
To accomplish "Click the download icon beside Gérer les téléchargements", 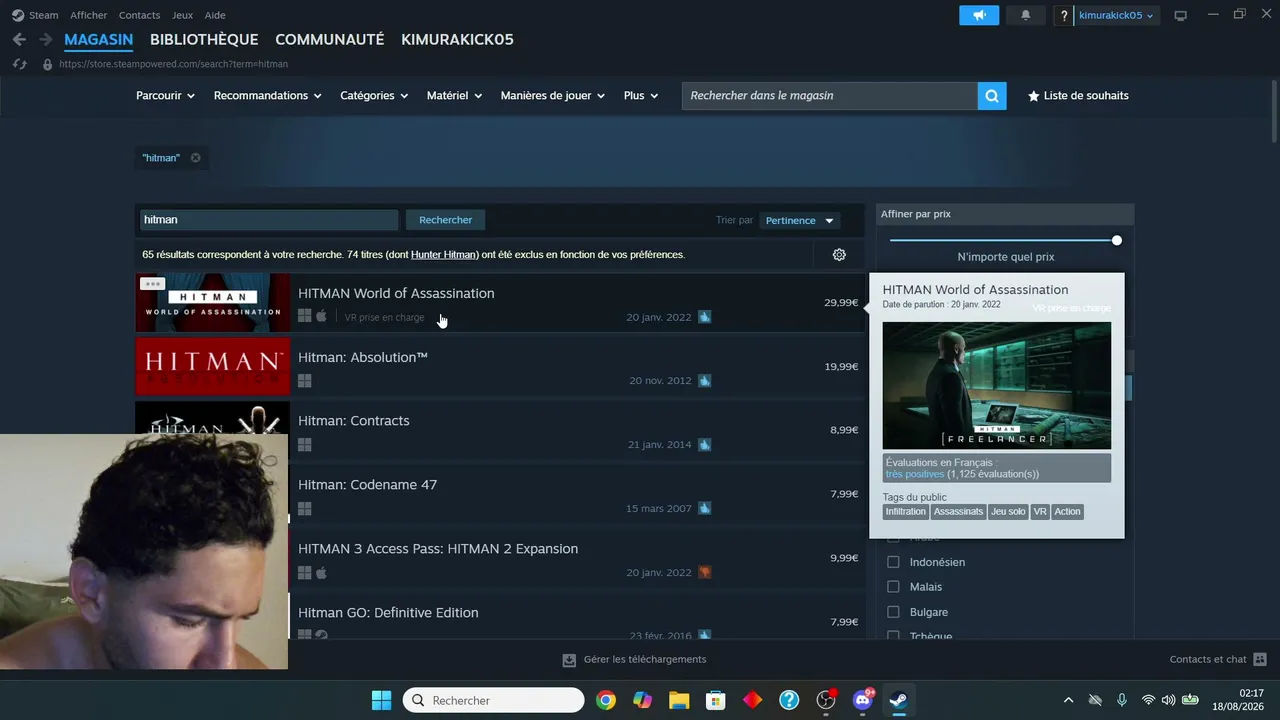I will pyautogui.click(x=569, y=660).
